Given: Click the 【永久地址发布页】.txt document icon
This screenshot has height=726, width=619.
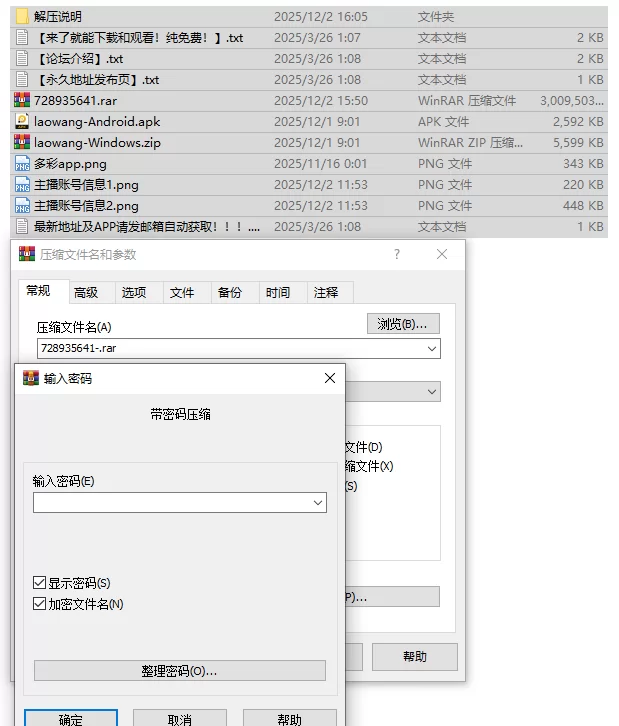Looking at the screenshot, I should (22, 80).
